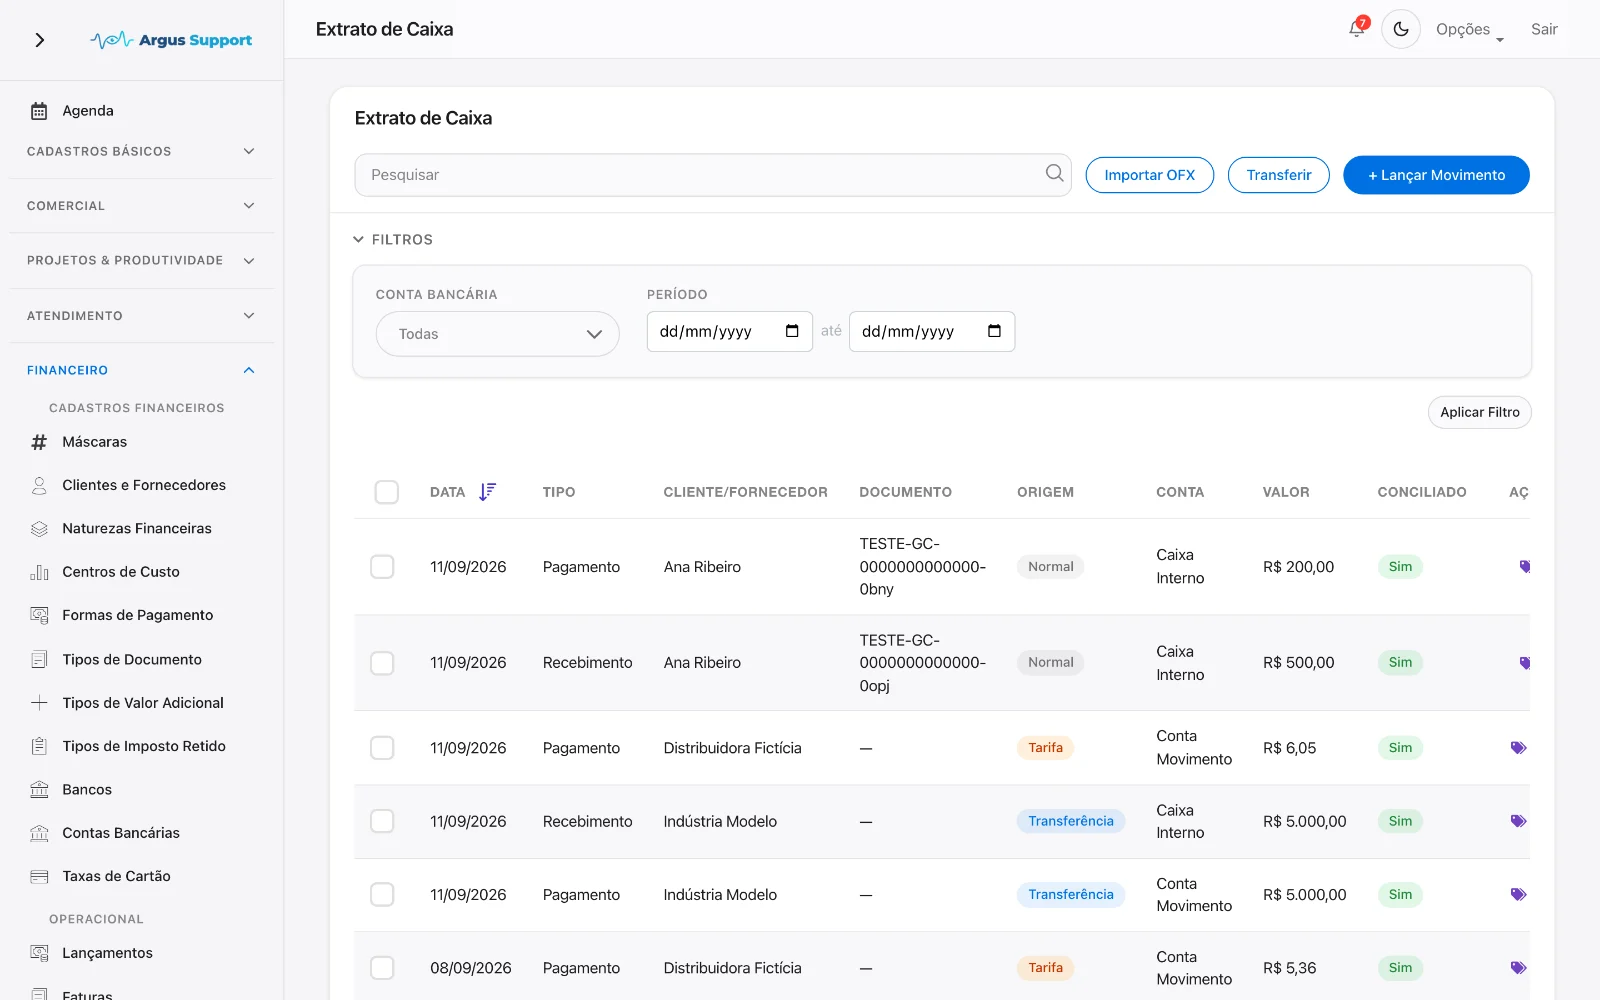Toggle dark mode moon icon
The height and width of the screenshot is (1000, 1600).
click(1401, 29)
